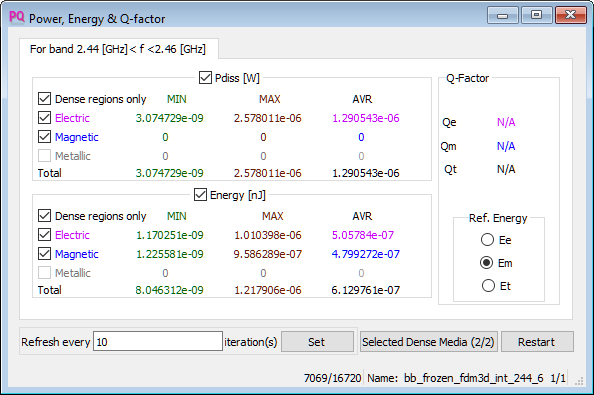Click the PQ application icon in title bar
This screenshot has width=594, height=395.
point(17,17)
